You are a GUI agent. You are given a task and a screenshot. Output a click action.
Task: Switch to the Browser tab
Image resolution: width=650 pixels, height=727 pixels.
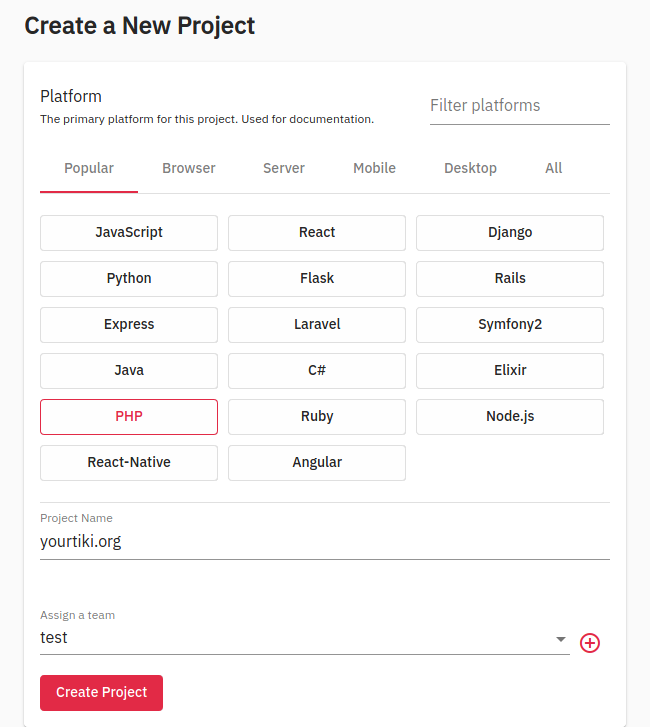pos(189,168)
